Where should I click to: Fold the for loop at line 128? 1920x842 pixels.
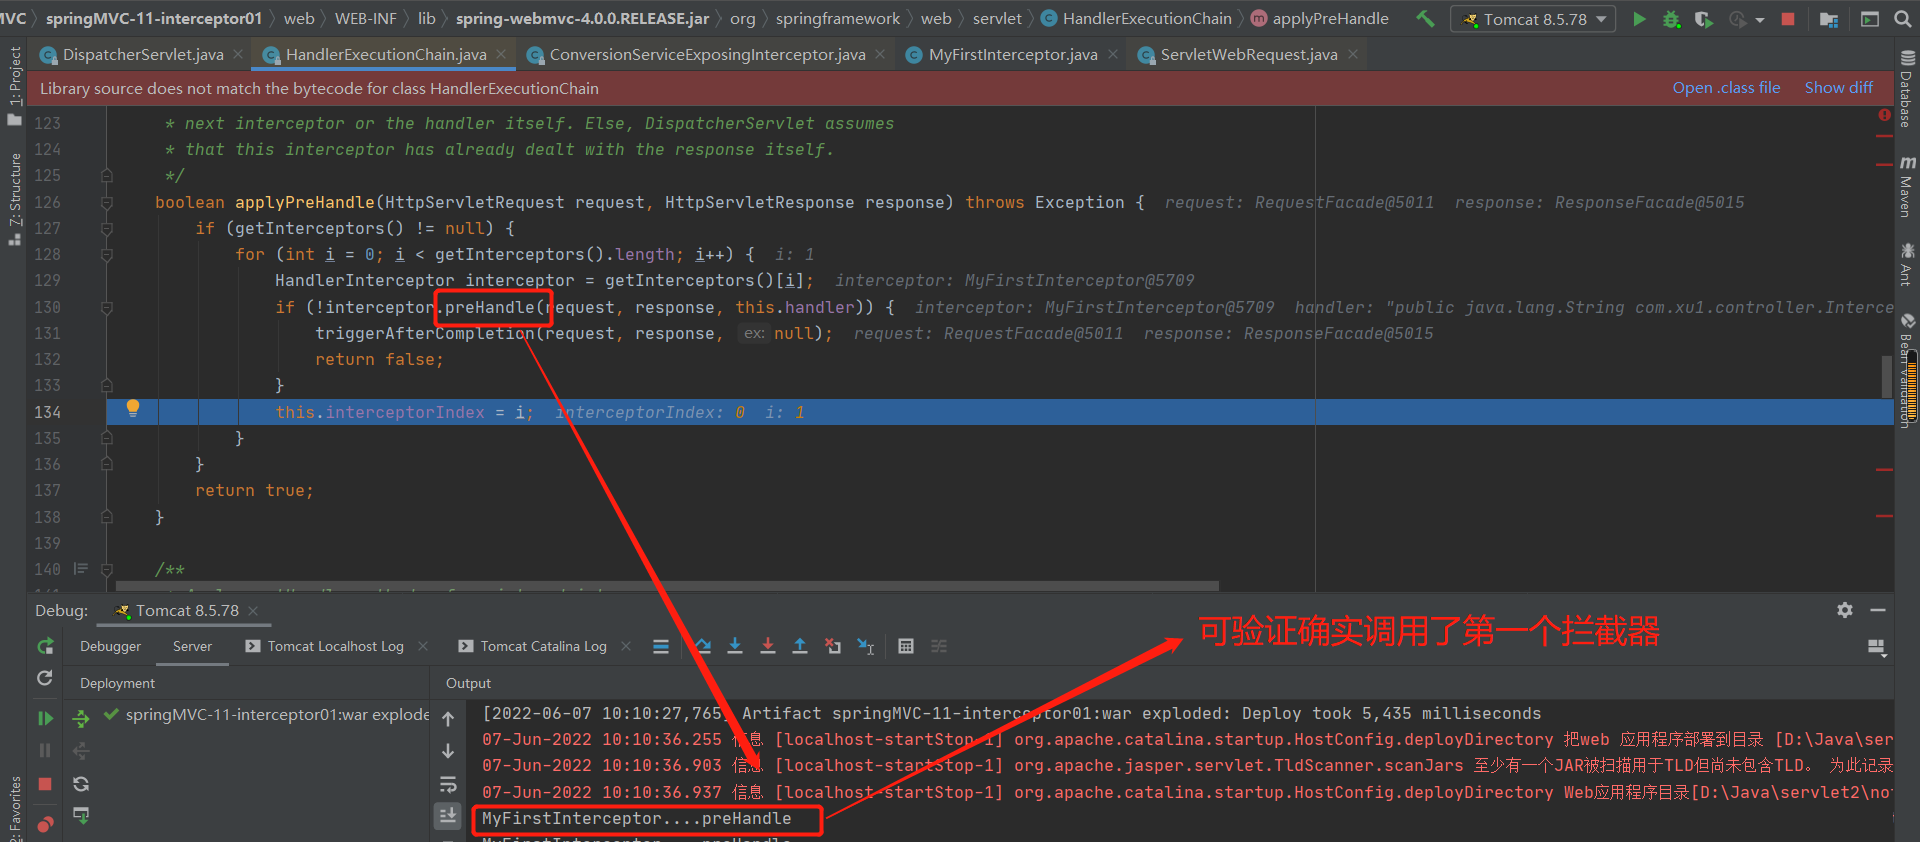point(106,254)
